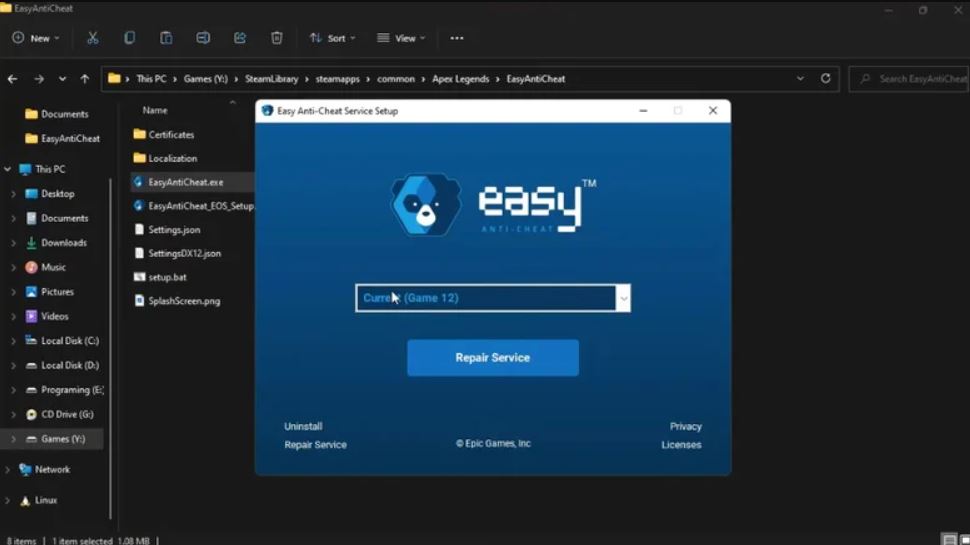This screenshot has width=970, height=545.
Task: Expand the Network tree node
Action: coord(7,470)
